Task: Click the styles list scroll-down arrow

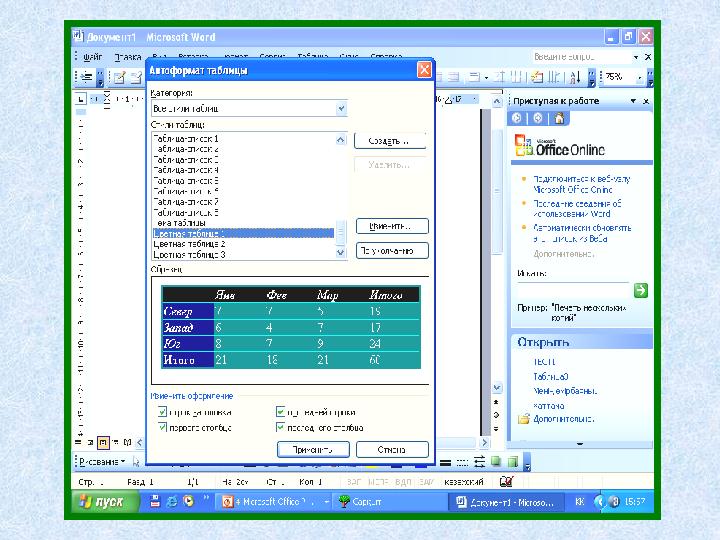Action: (341, 252)
